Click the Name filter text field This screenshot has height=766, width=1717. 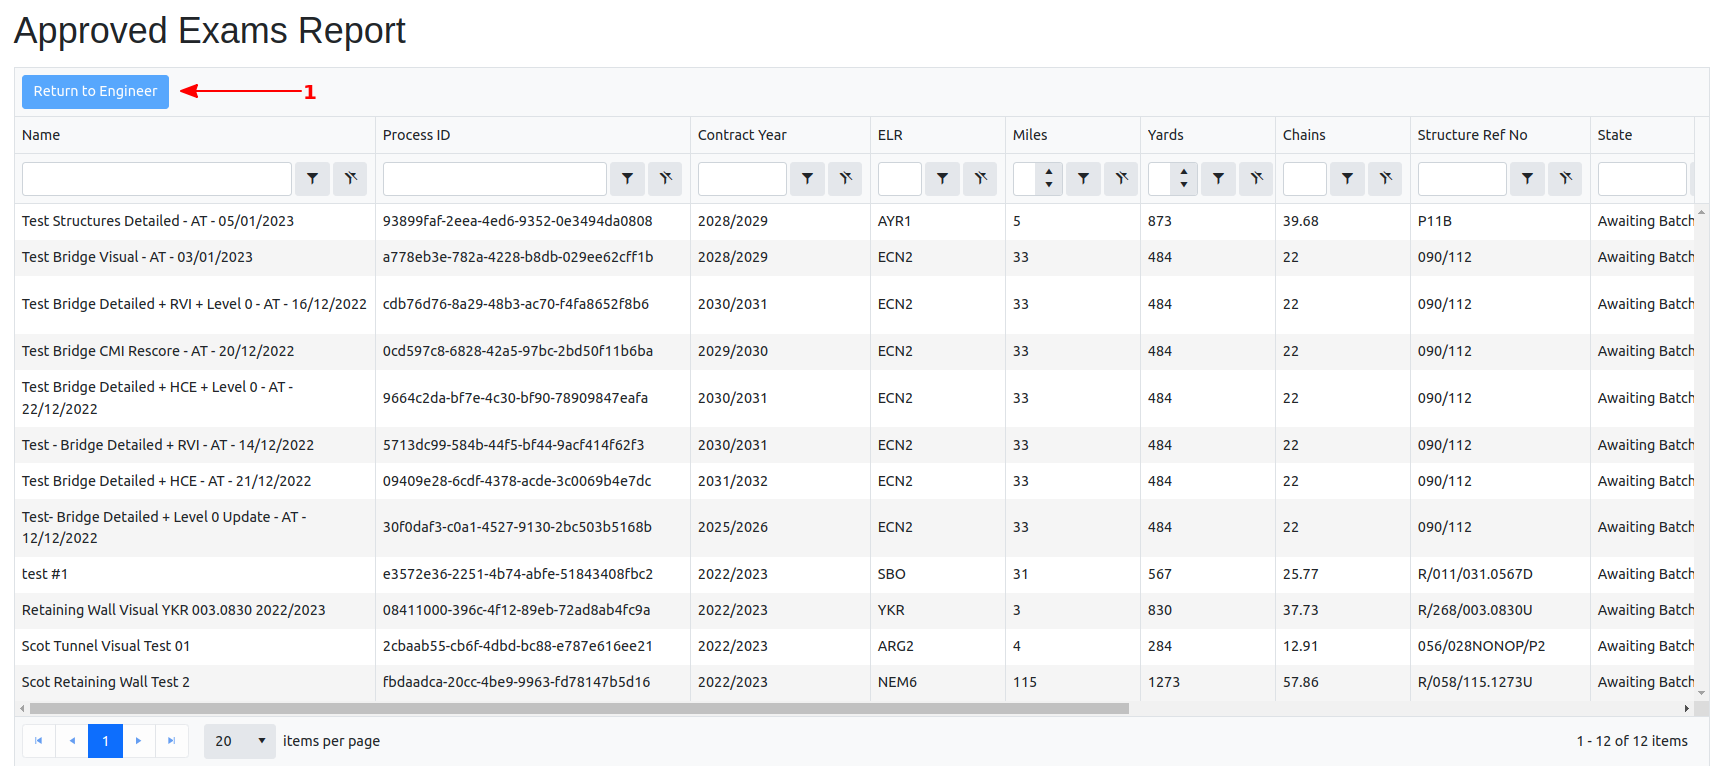pos(157,179)
